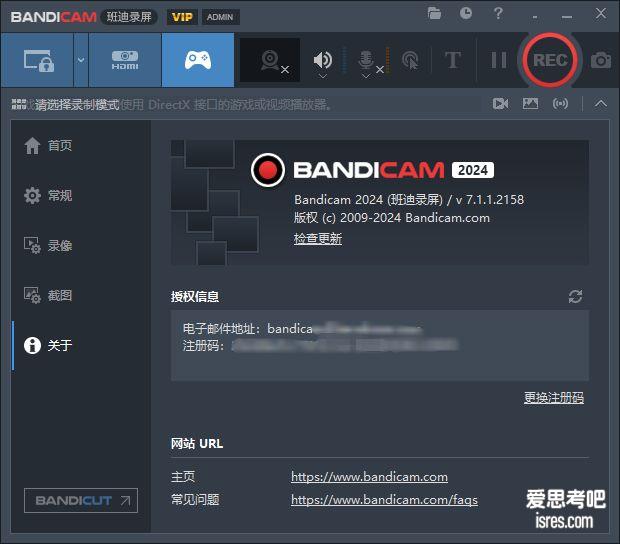This screenshot has height=544, width=620.
Task: Close the Bandicam window
Action: pos(601,13)
